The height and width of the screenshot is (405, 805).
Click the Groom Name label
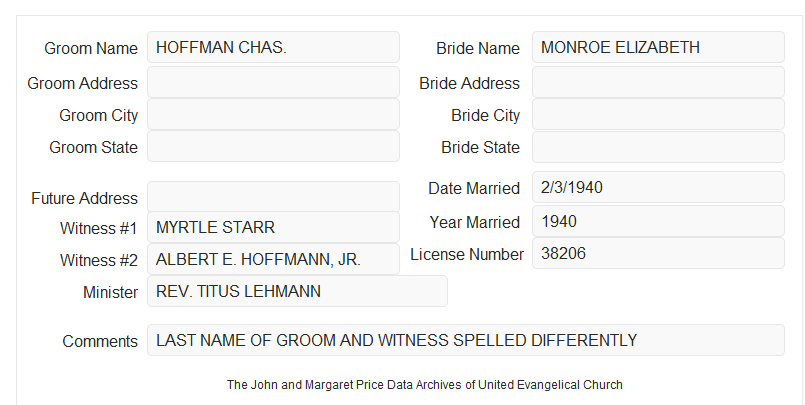click(91, 48)
